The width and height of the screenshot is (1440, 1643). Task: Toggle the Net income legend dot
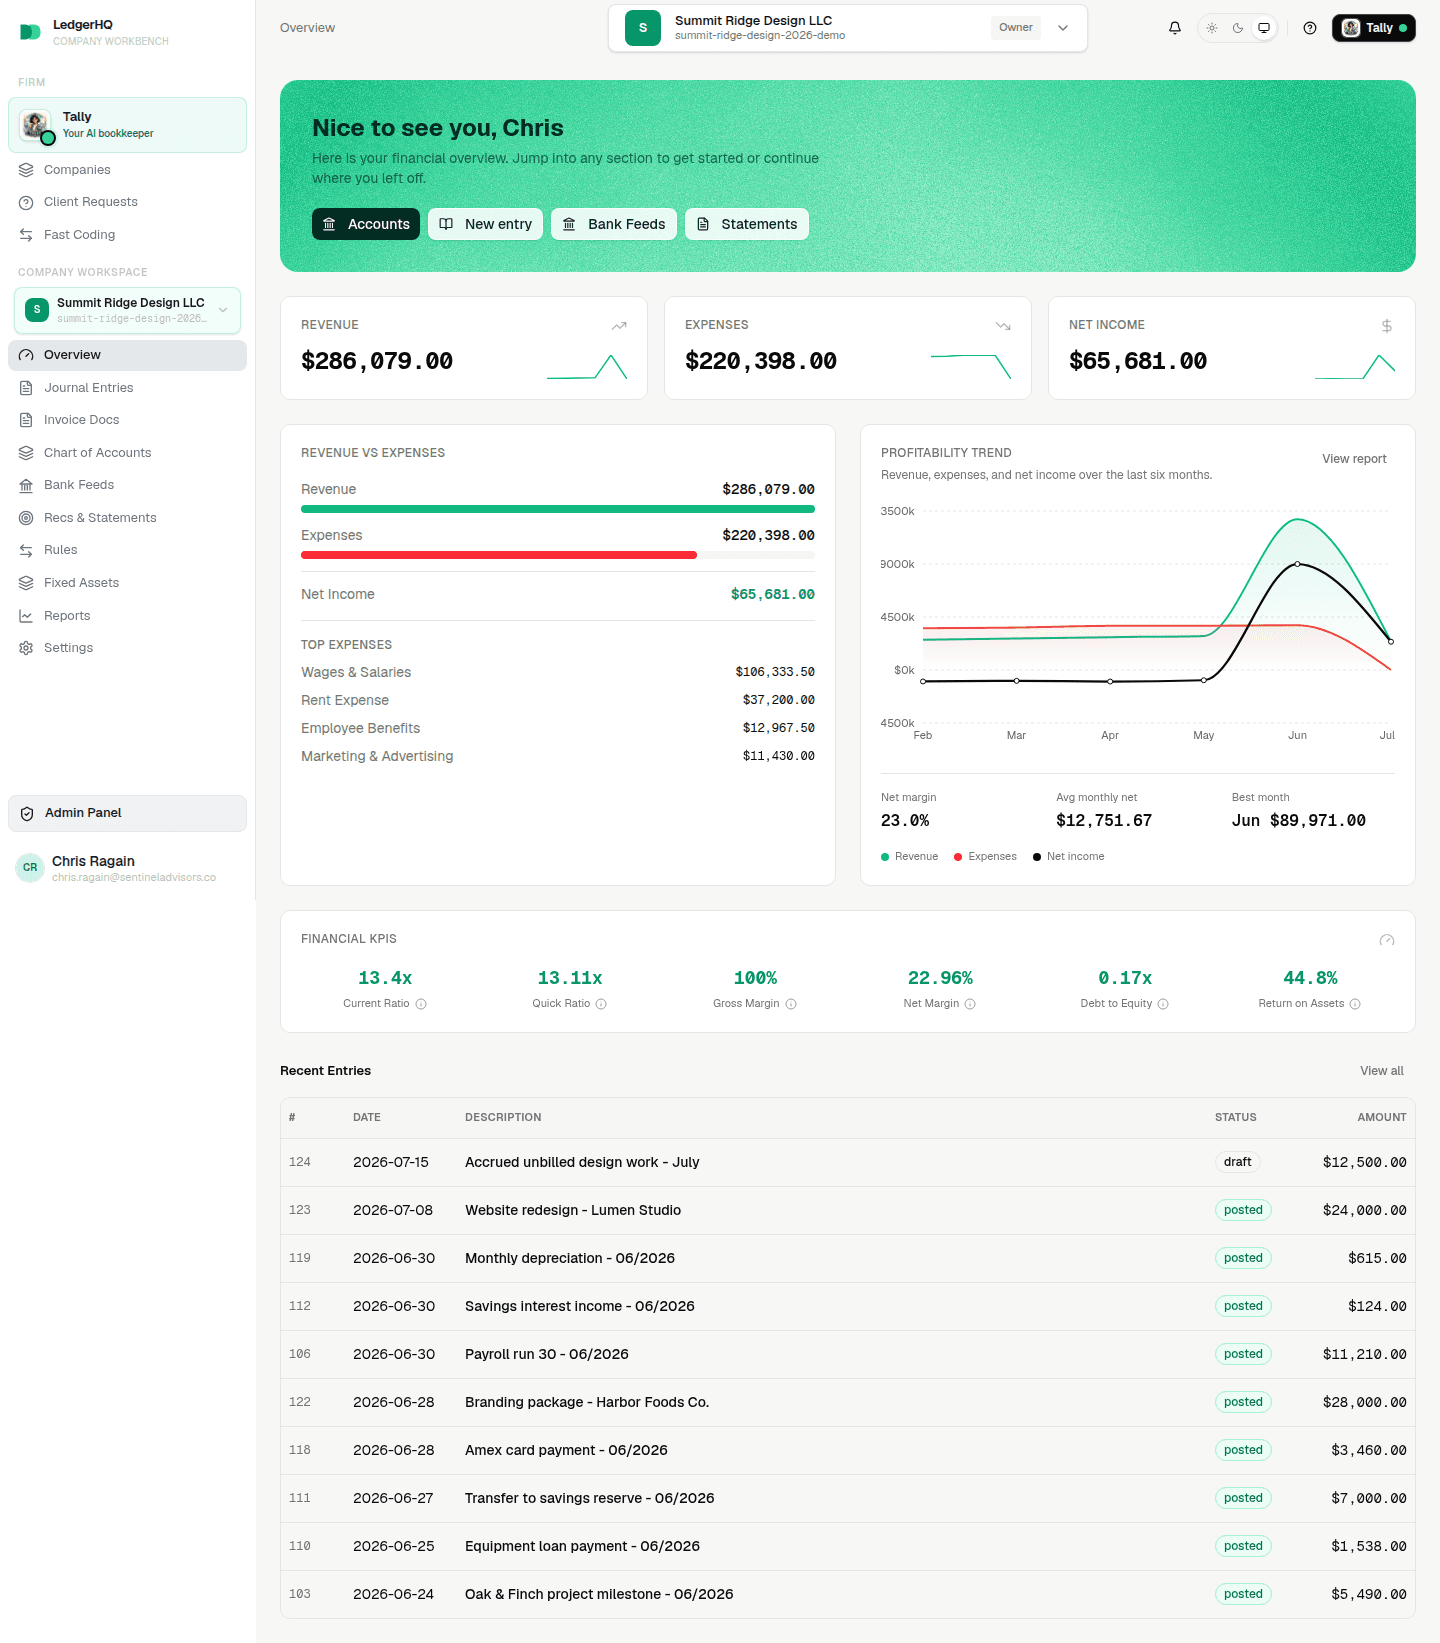click(x=1037, y=857)
